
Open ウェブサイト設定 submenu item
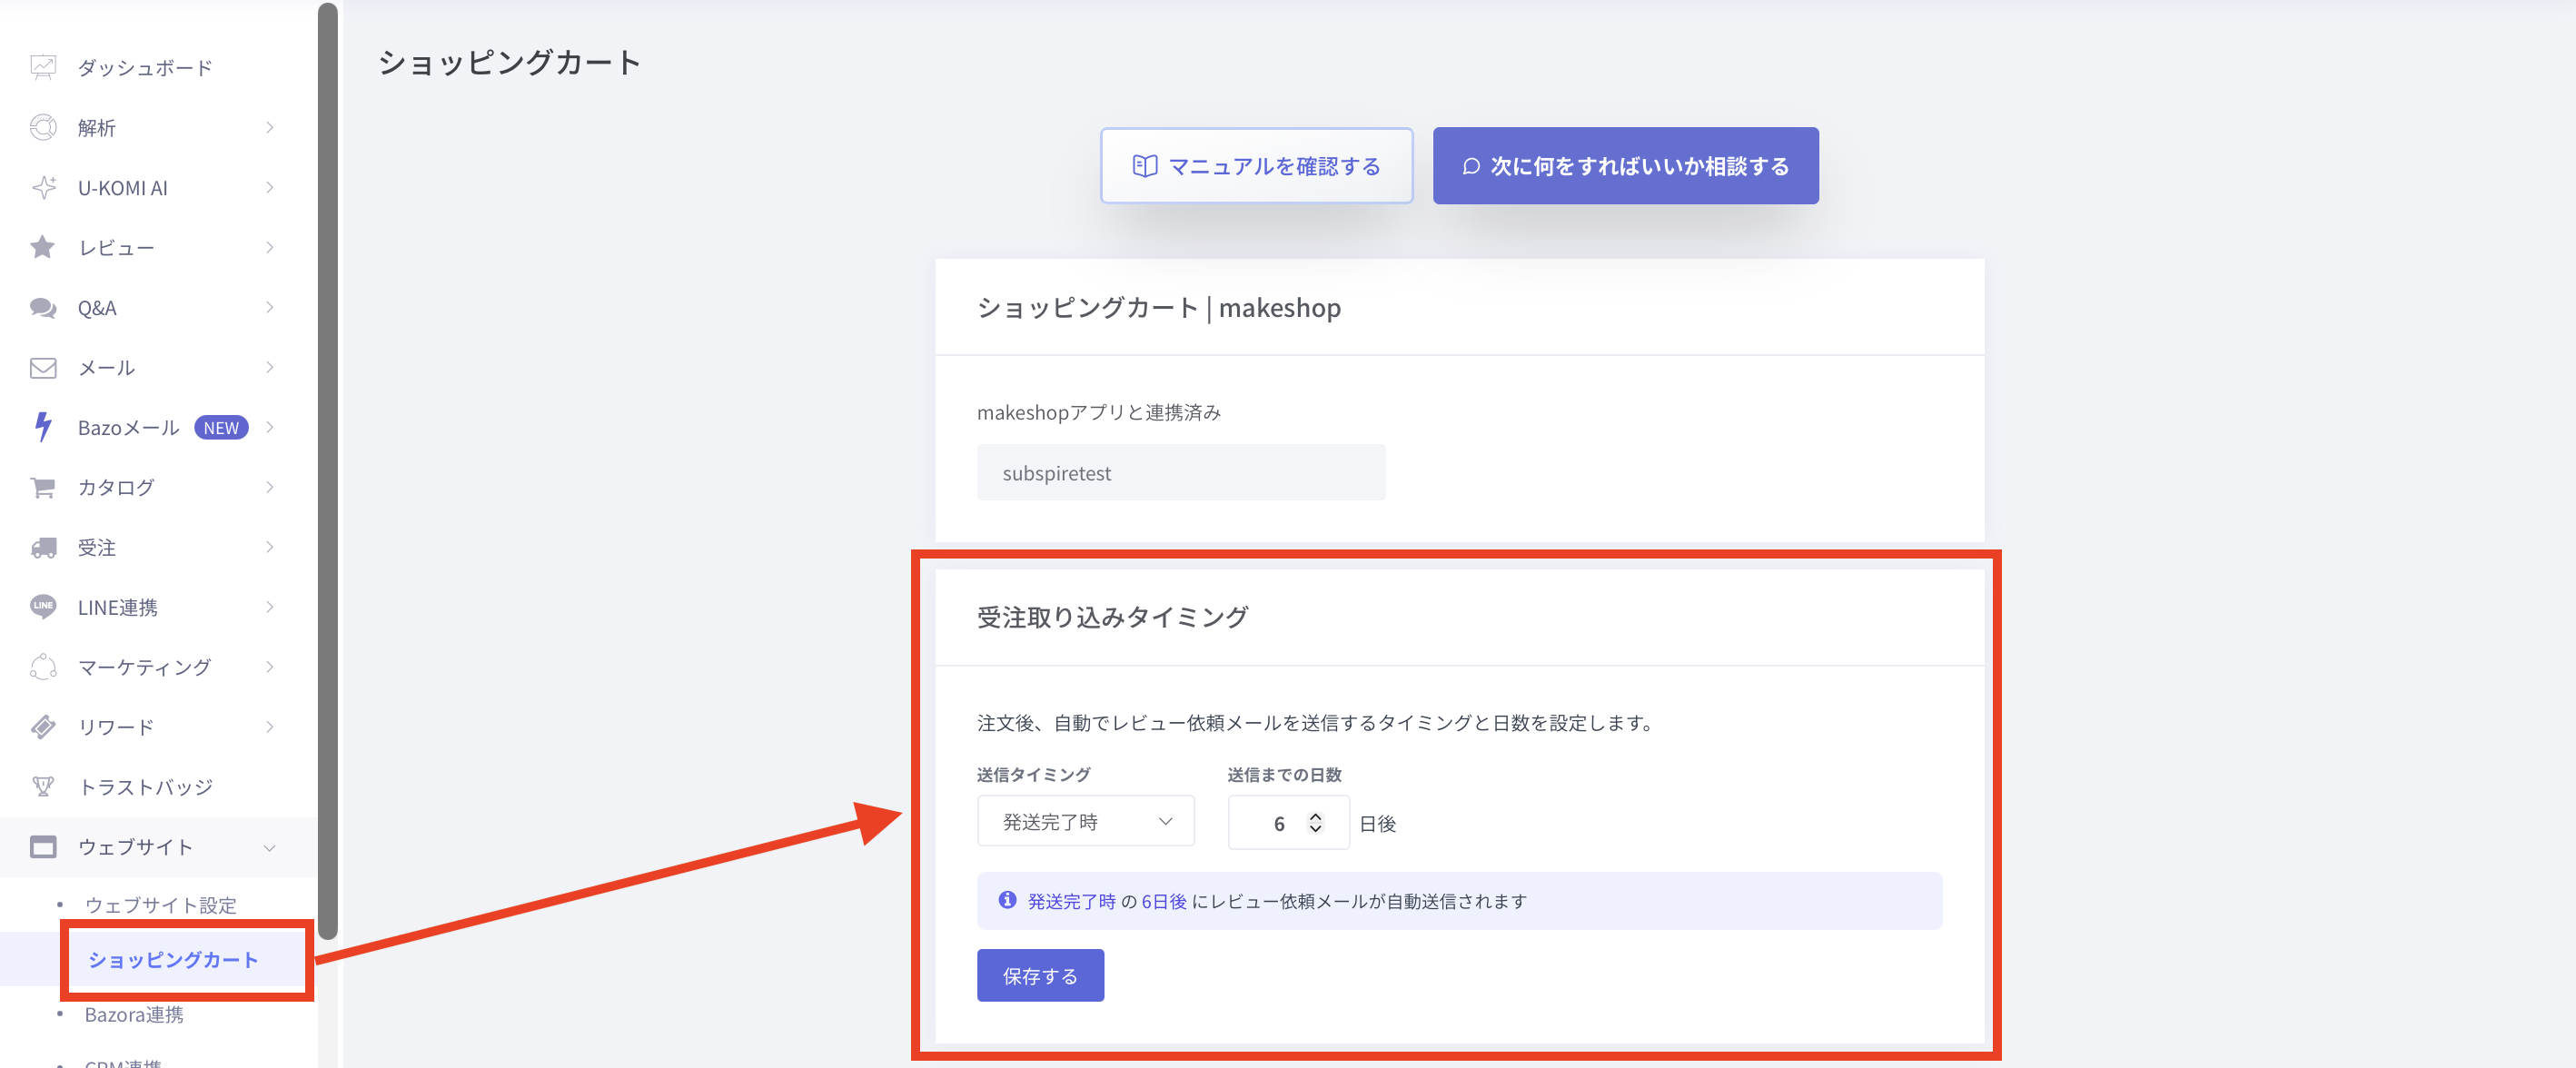coord(160,905)
